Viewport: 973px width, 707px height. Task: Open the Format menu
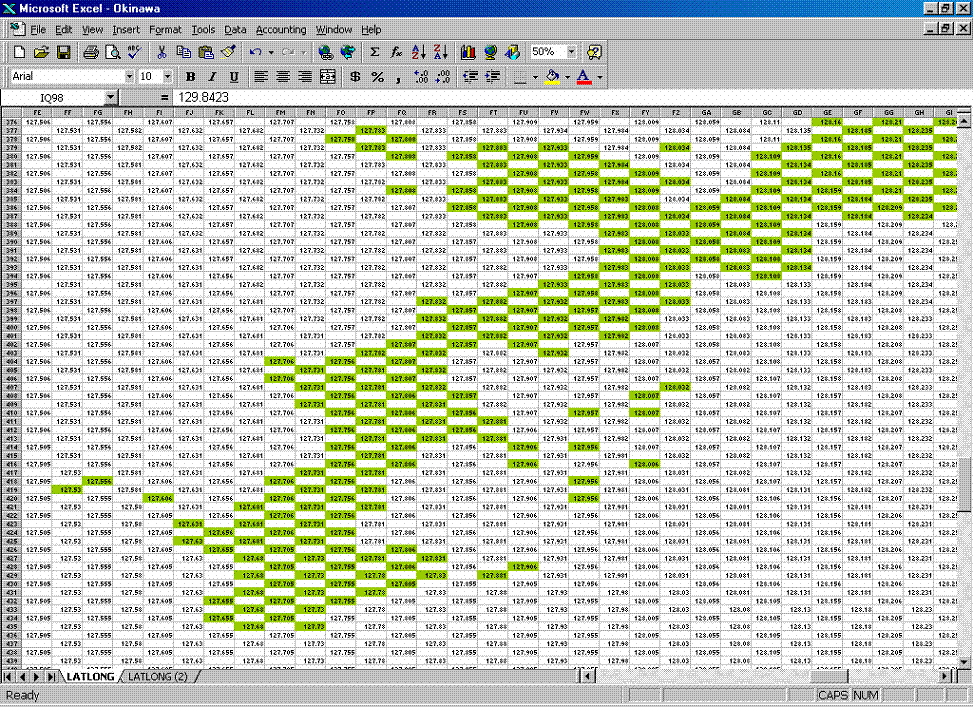165,29
